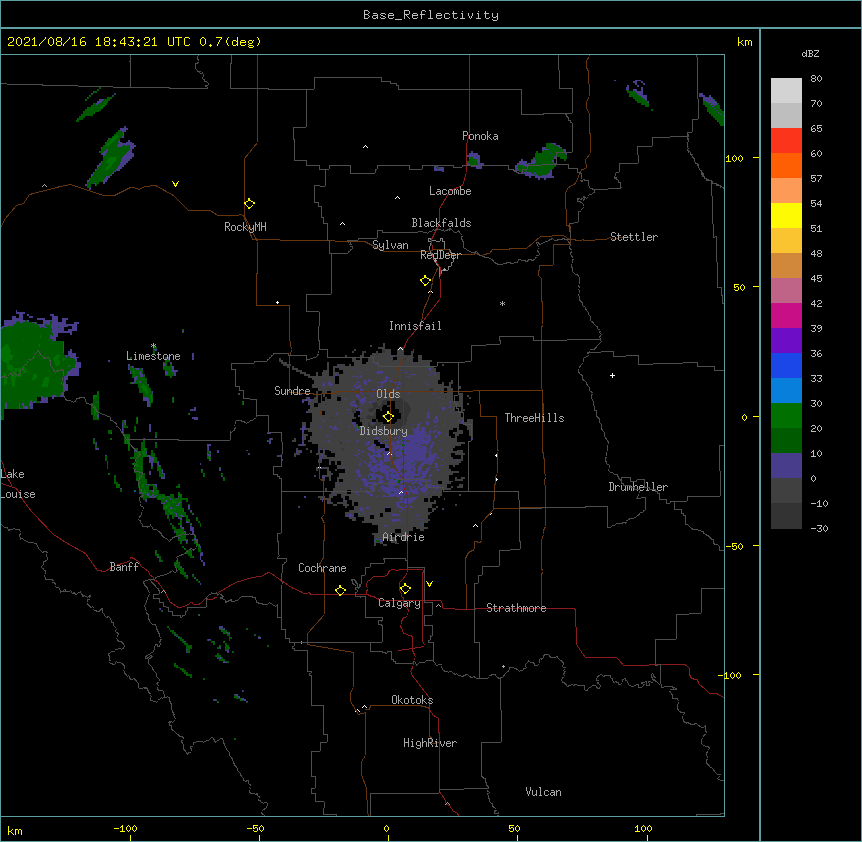Viewport: 862px width, 842px height.
Task: Click the RedDeer city label
Action: click(x=440, y=255)
